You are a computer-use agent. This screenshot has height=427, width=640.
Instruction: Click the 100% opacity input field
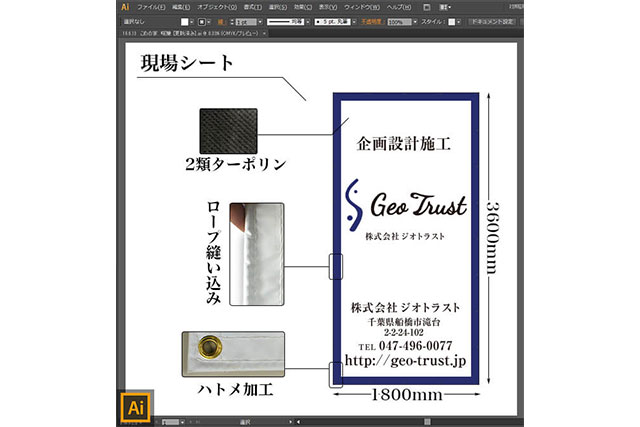pyautogui.click(x=399, y=22)
